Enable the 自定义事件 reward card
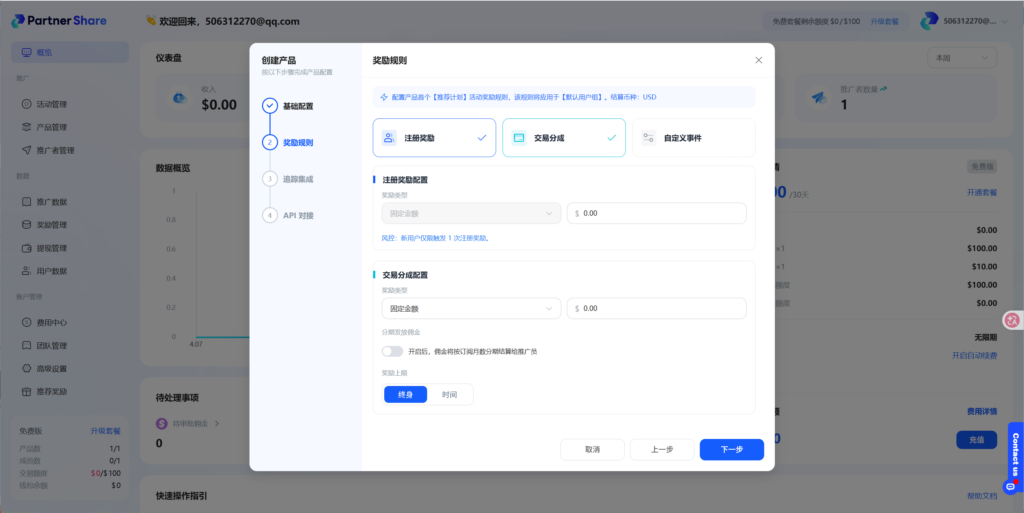Image resolution: width=1024 pixels, height=513 pixels. coord(693,138)
